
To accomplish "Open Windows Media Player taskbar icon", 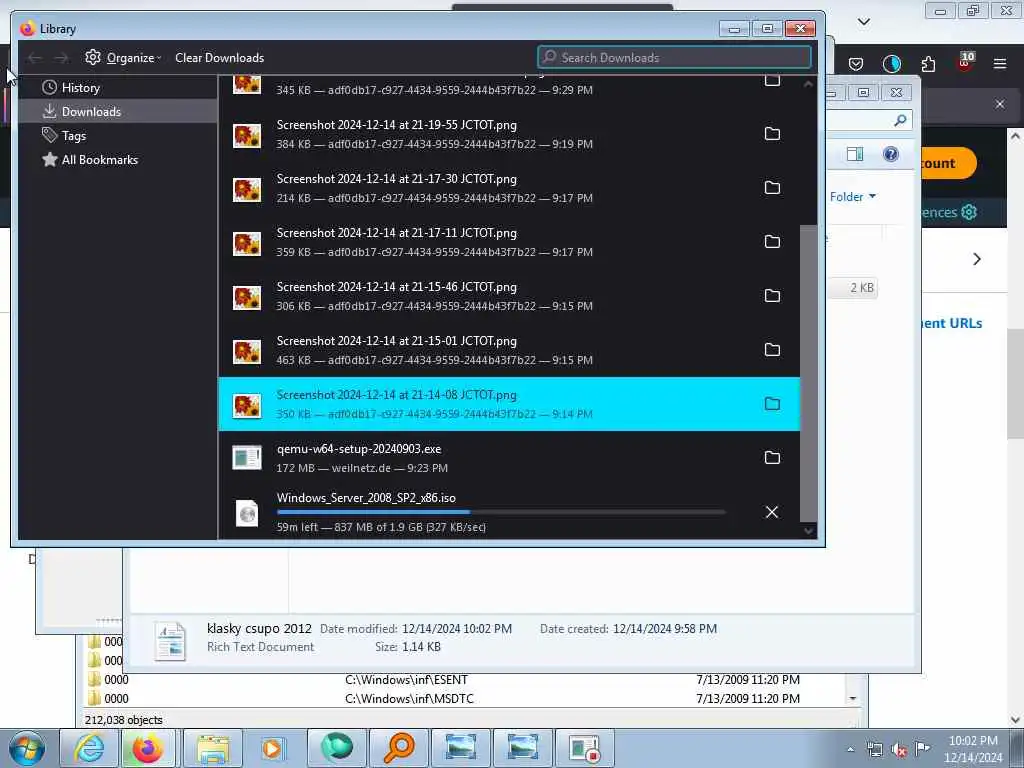I will coord(273,748).
